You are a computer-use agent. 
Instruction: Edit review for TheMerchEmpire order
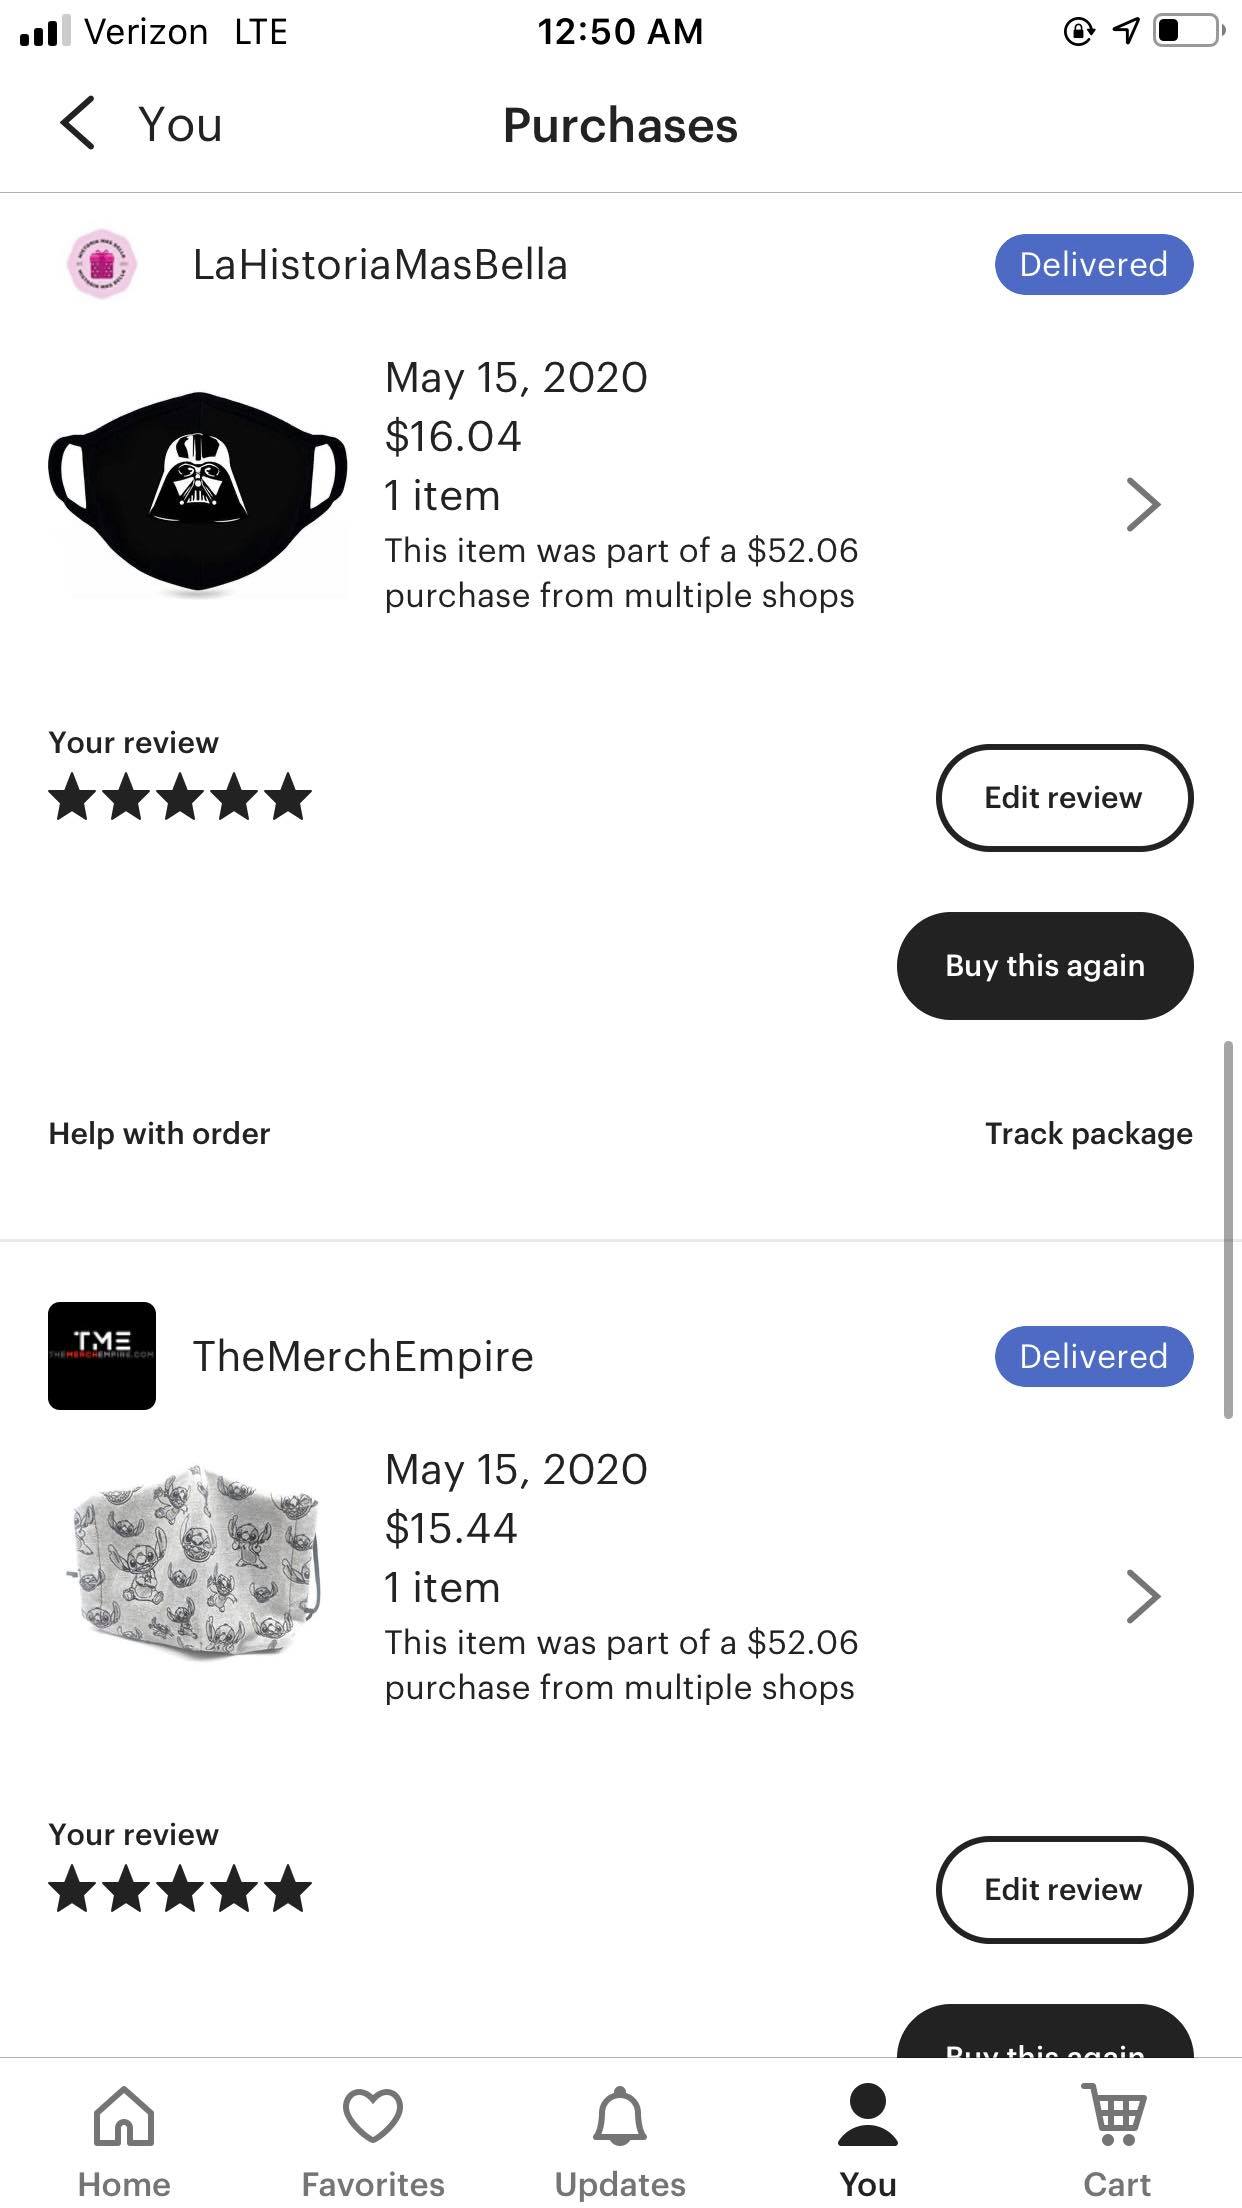[x=1064, y=1890]
